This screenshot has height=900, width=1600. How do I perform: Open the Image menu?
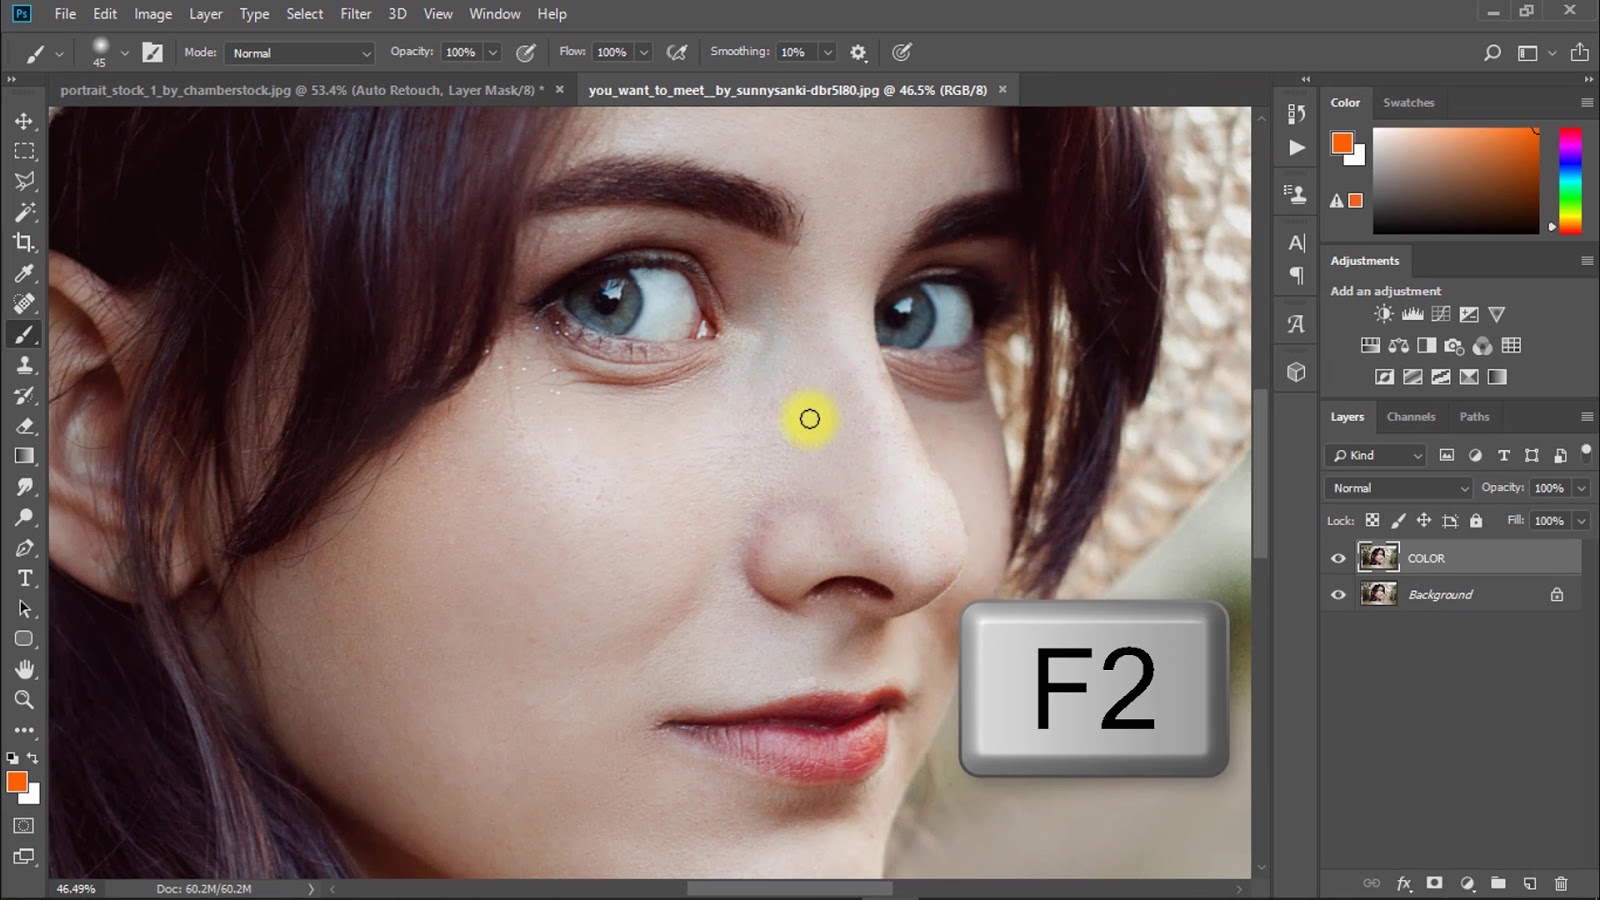point(153,14)
